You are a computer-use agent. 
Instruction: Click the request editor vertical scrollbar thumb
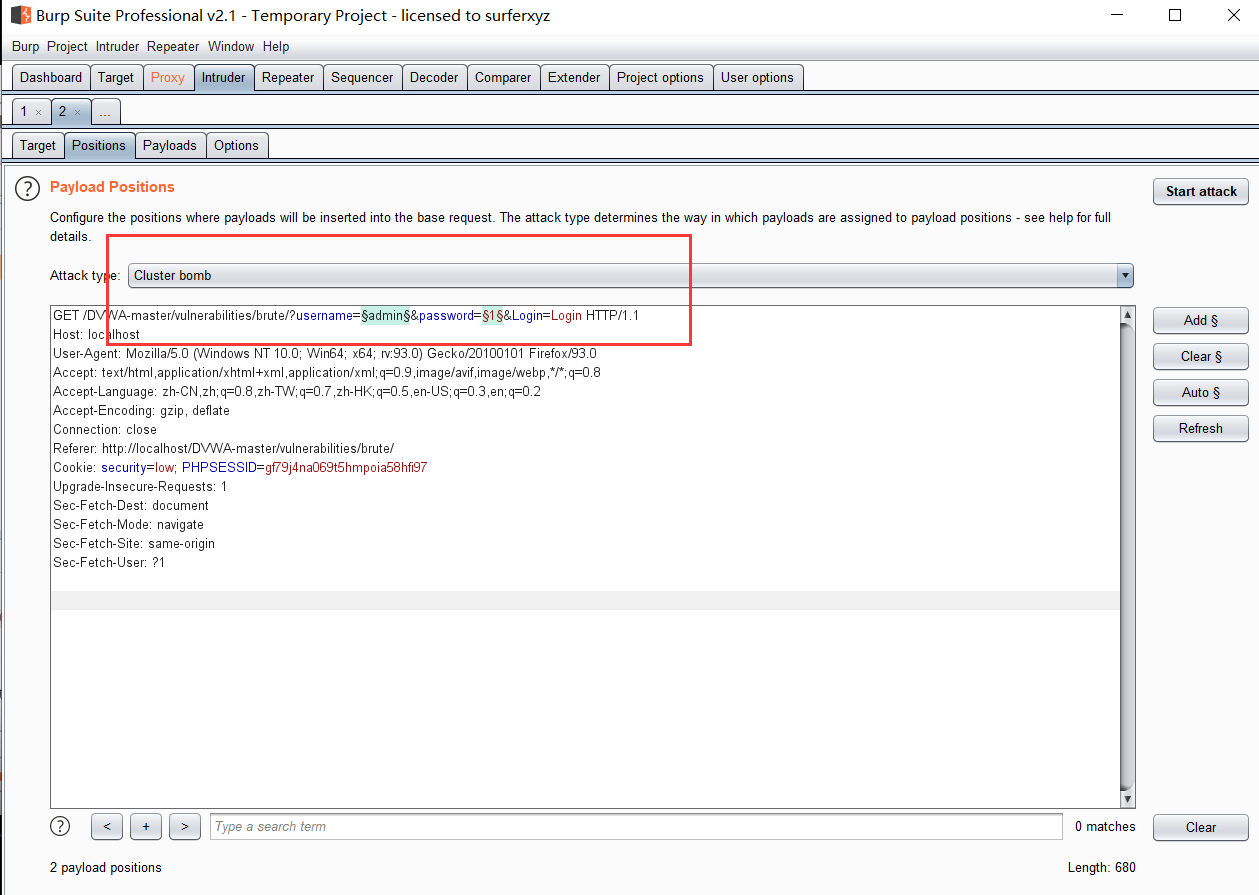tap(1128, 555)
